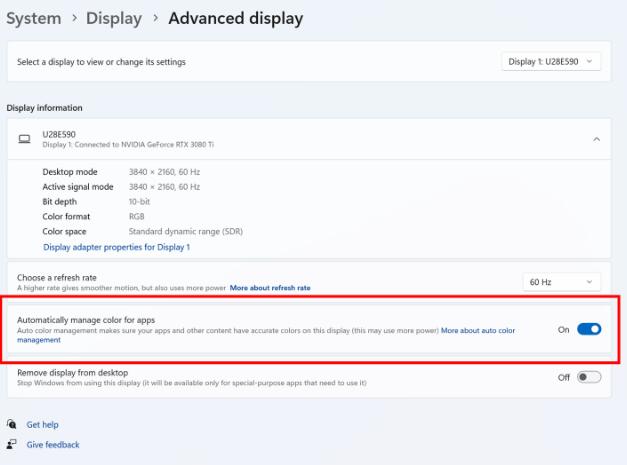
Task: Click the Choose a refresh rate label
Action: (61, 277)
